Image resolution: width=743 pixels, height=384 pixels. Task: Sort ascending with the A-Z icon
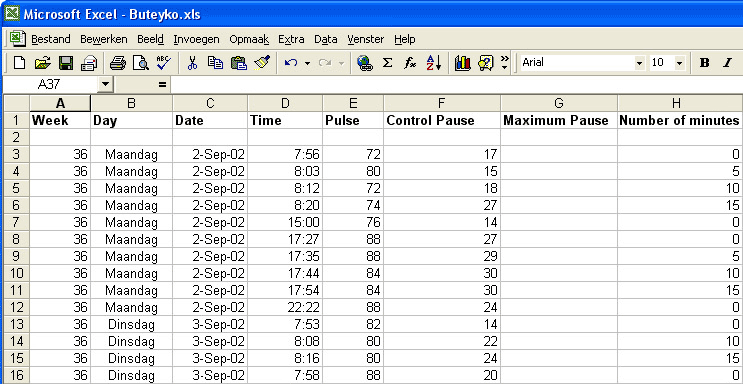click(434, 63)
